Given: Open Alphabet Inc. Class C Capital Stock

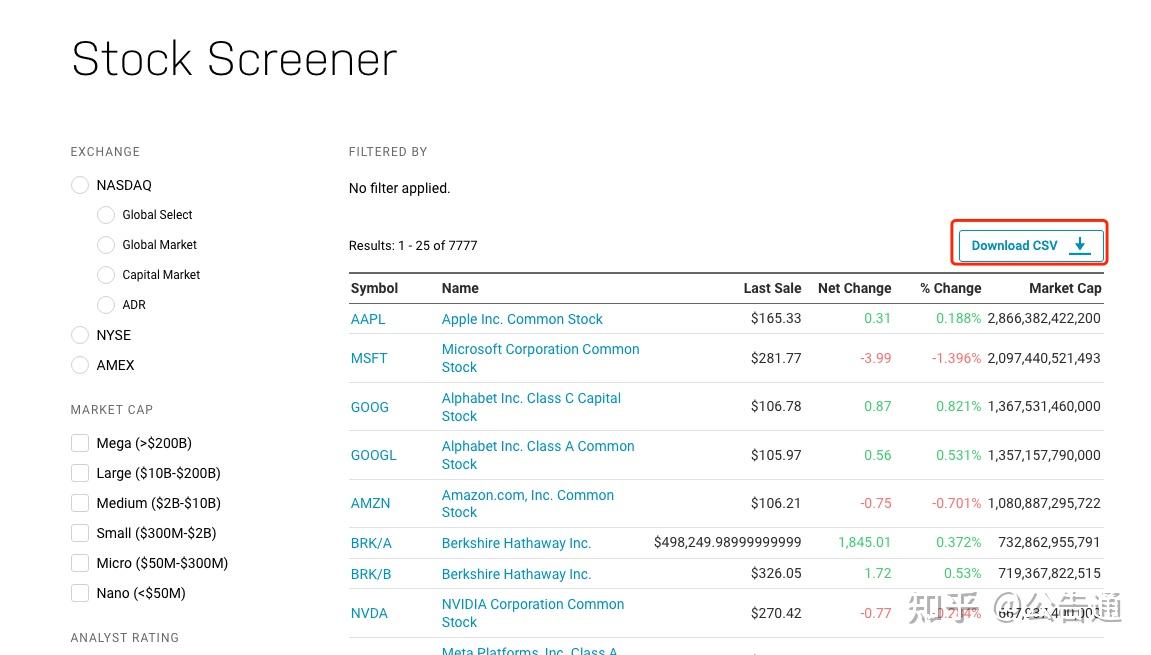Looking at the screenshot, I should pos(531,407).
